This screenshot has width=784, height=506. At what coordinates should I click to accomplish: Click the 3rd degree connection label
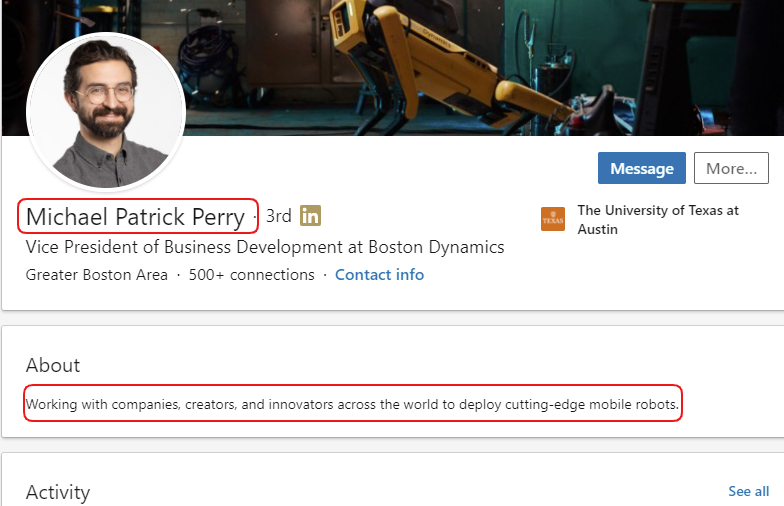pos(278,216)
